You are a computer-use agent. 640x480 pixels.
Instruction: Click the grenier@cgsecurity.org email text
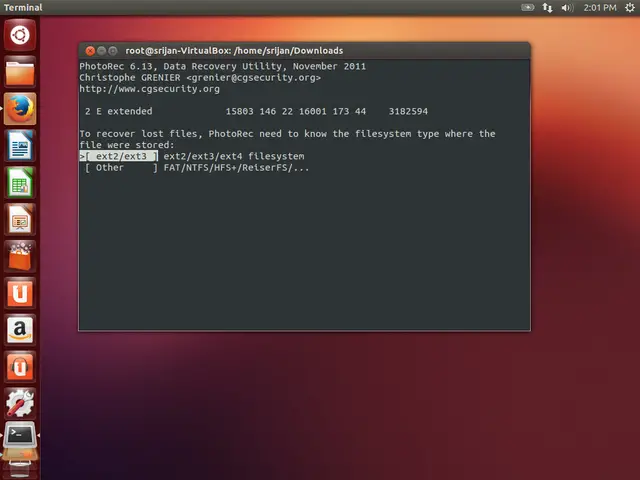pyautogui.click(x=253, y=78)
